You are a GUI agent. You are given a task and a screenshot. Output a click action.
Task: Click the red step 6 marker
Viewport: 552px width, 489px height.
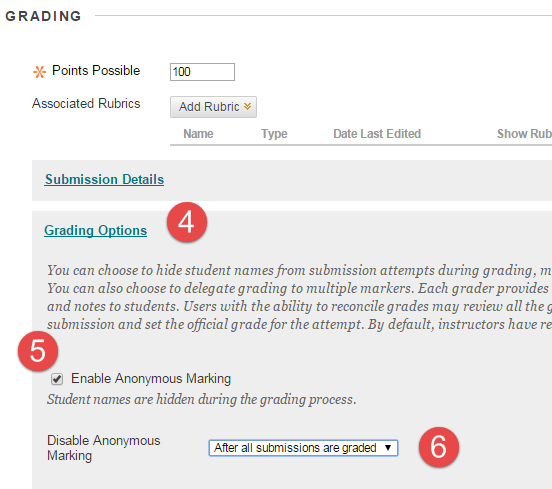coord(439,447)
